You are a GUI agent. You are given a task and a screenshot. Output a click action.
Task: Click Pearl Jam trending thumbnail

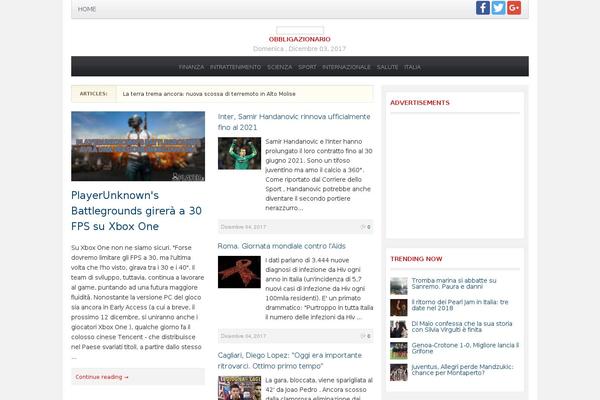tap(399, 307)
